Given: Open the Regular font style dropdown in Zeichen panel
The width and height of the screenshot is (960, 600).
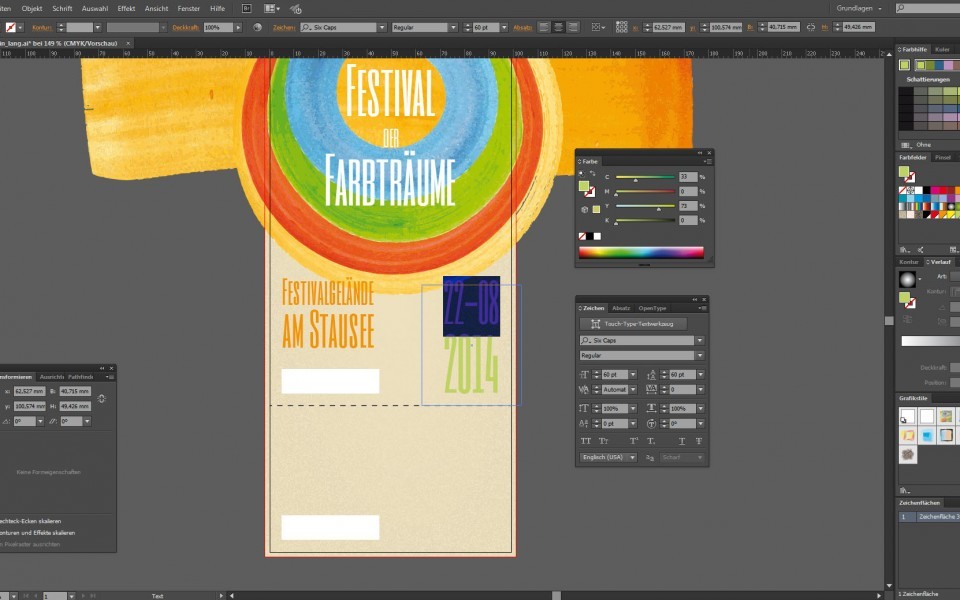Looking at the screenshot, I should coord(700,356).
